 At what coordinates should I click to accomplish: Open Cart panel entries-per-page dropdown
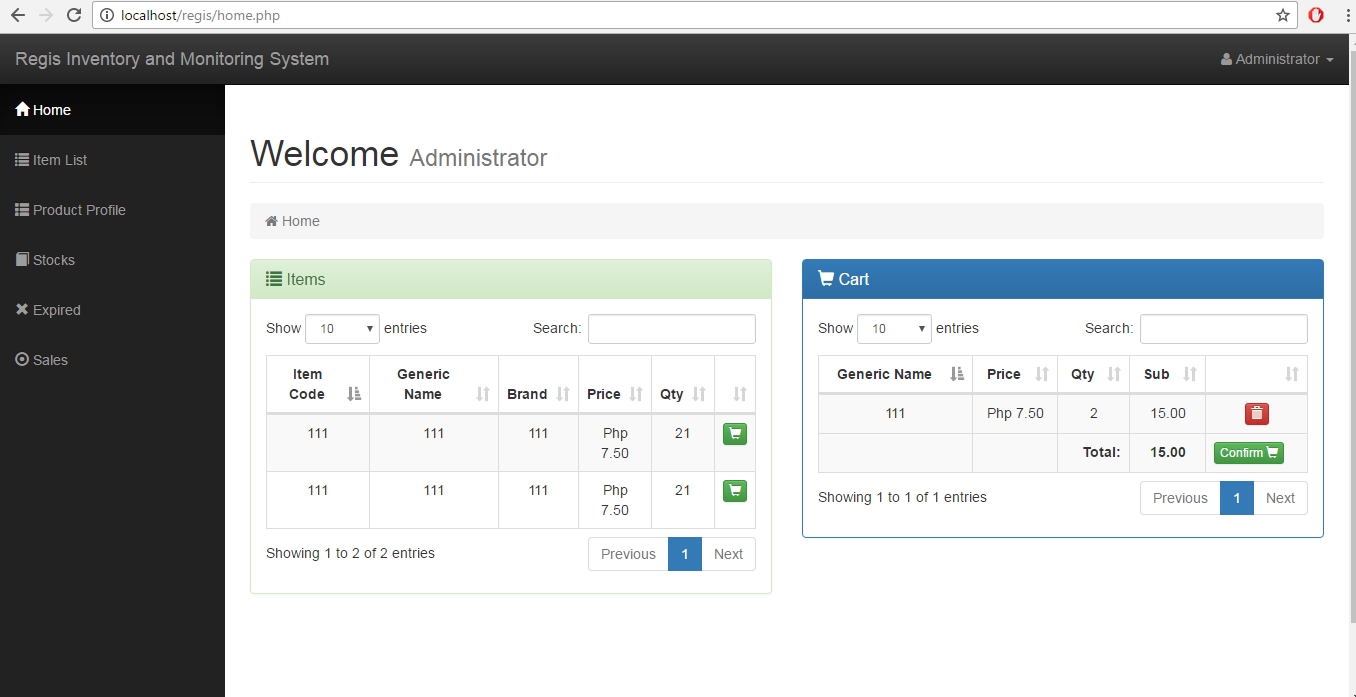[894, 329]
